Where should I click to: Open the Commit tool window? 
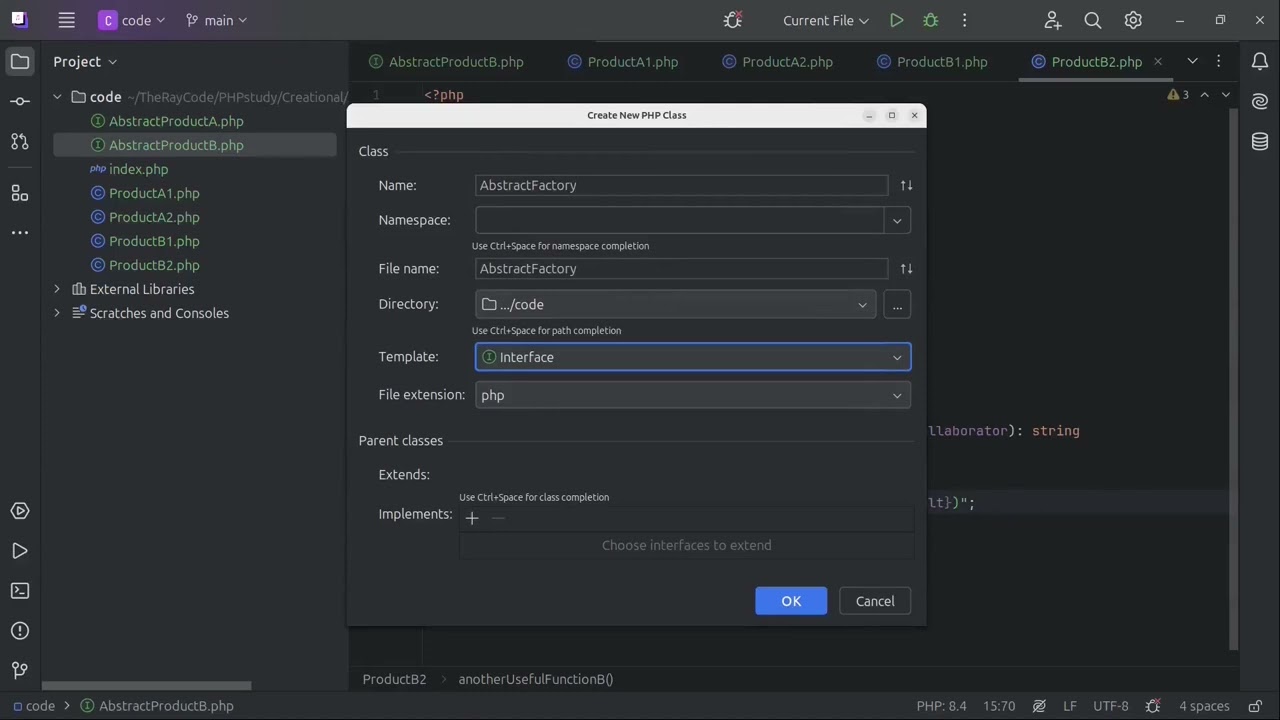point(20,101)
